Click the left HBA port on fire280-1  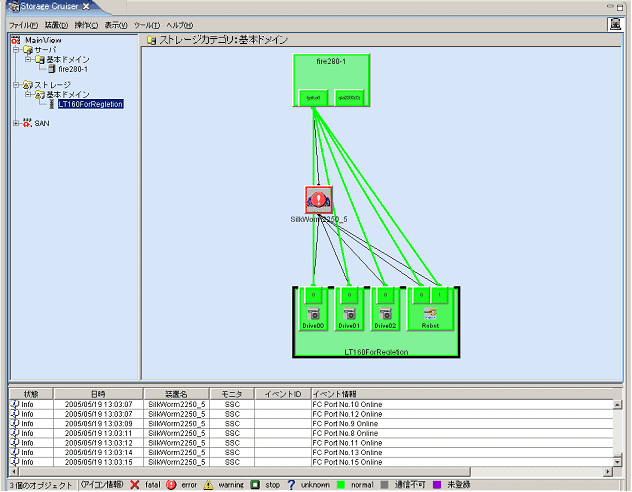313,98
